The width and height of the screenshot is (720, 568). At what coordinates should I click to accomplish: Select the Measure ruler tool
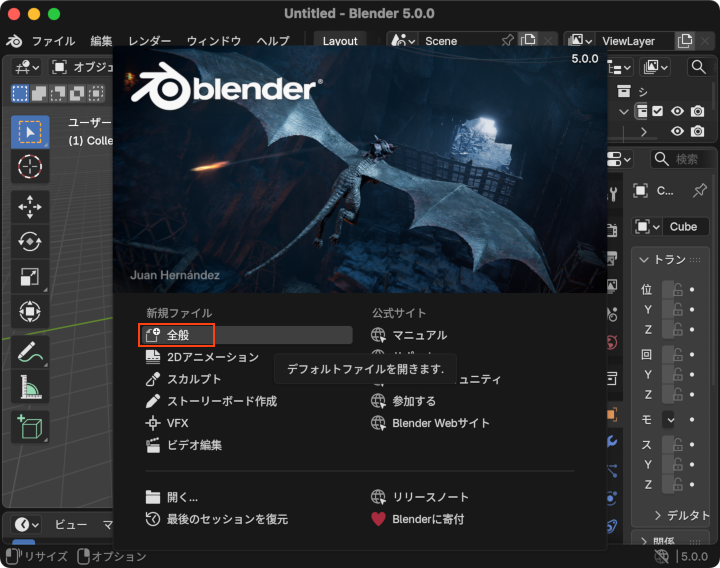point(30,387)
